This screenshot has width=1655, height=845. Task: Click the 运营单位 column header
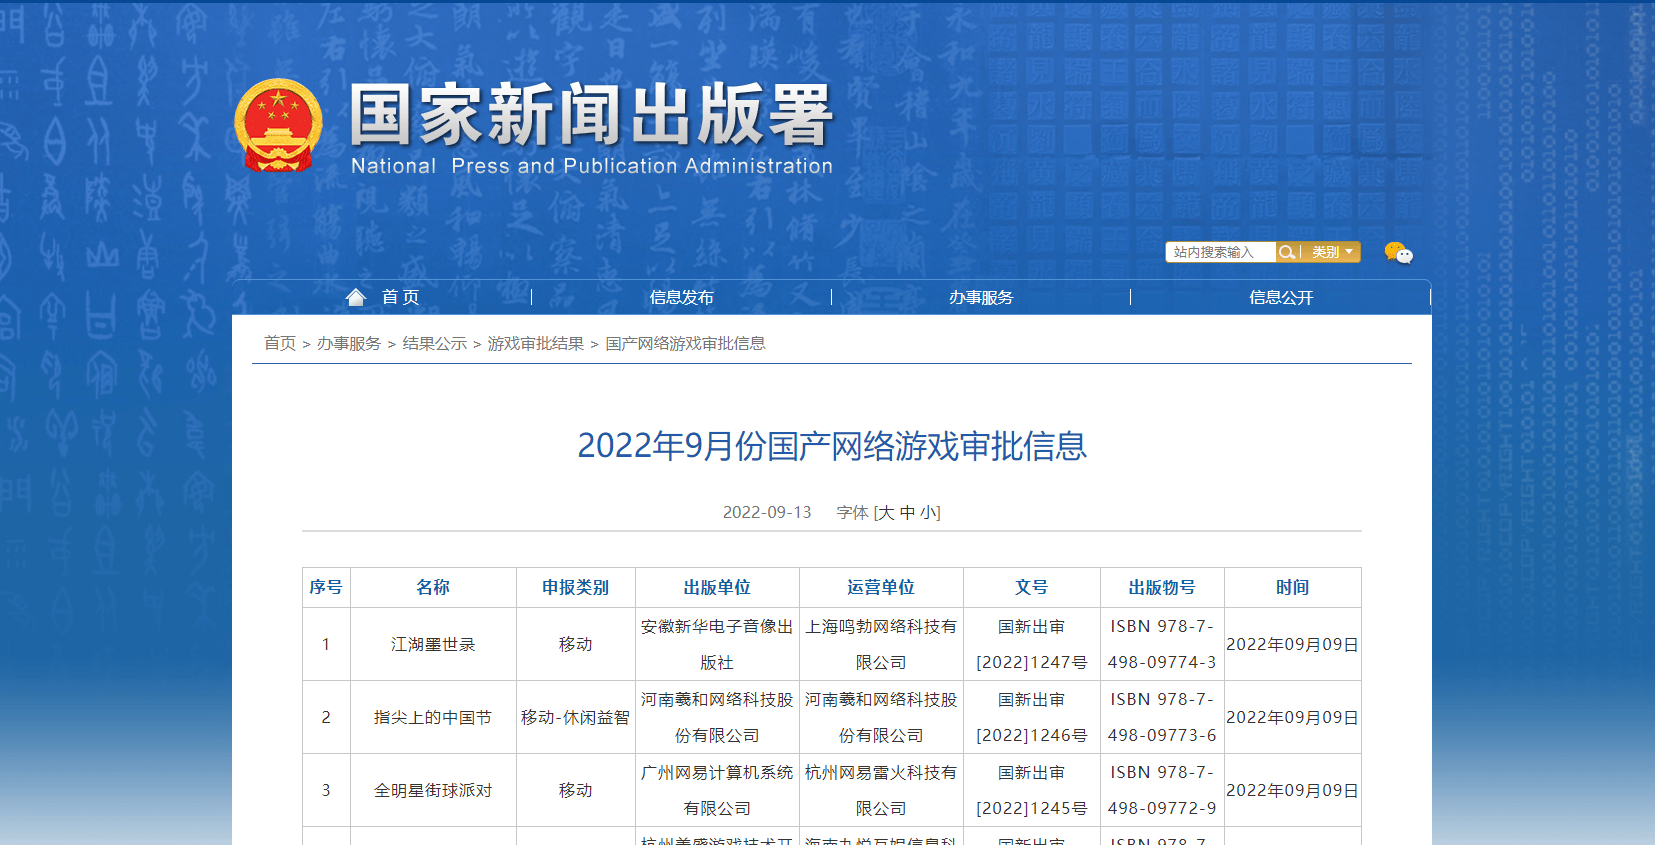881,587
